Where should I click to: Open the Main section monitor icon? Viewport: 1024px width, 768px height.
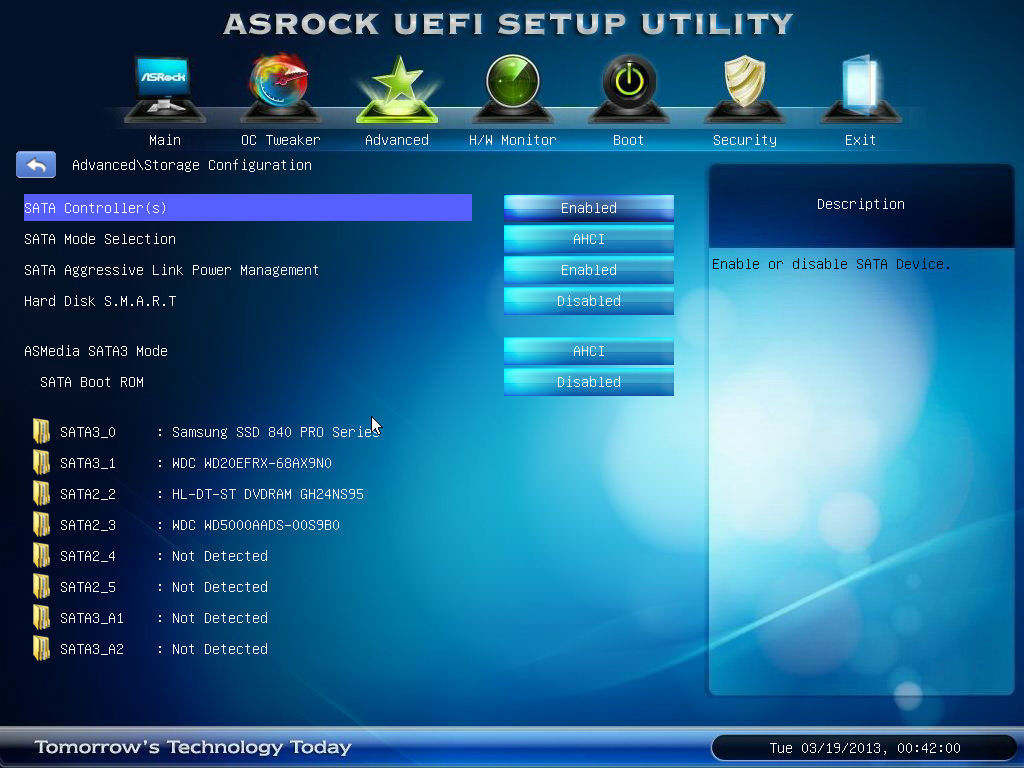(x=165, y=89)
